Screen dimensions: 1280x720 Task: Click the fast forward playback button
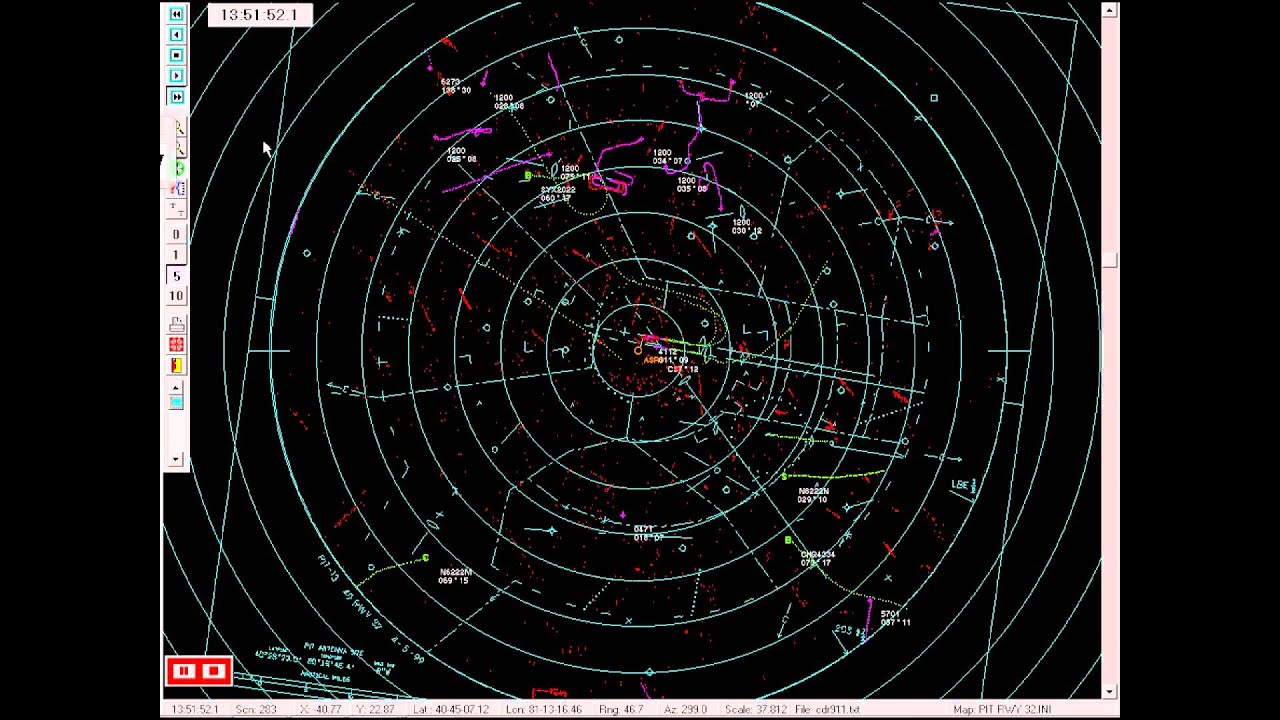click(x=176, y=97)
